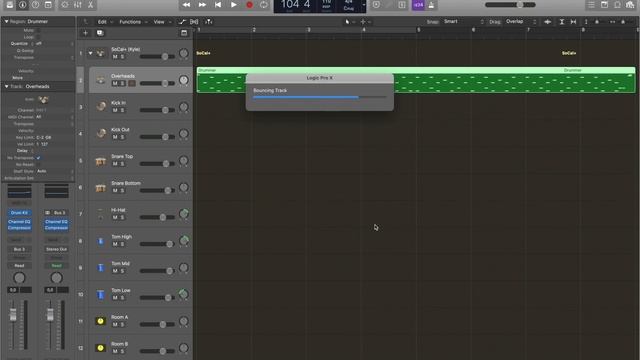Click the horizontal auto zoom button
The image size is (640, 360).
pos(573,22)
